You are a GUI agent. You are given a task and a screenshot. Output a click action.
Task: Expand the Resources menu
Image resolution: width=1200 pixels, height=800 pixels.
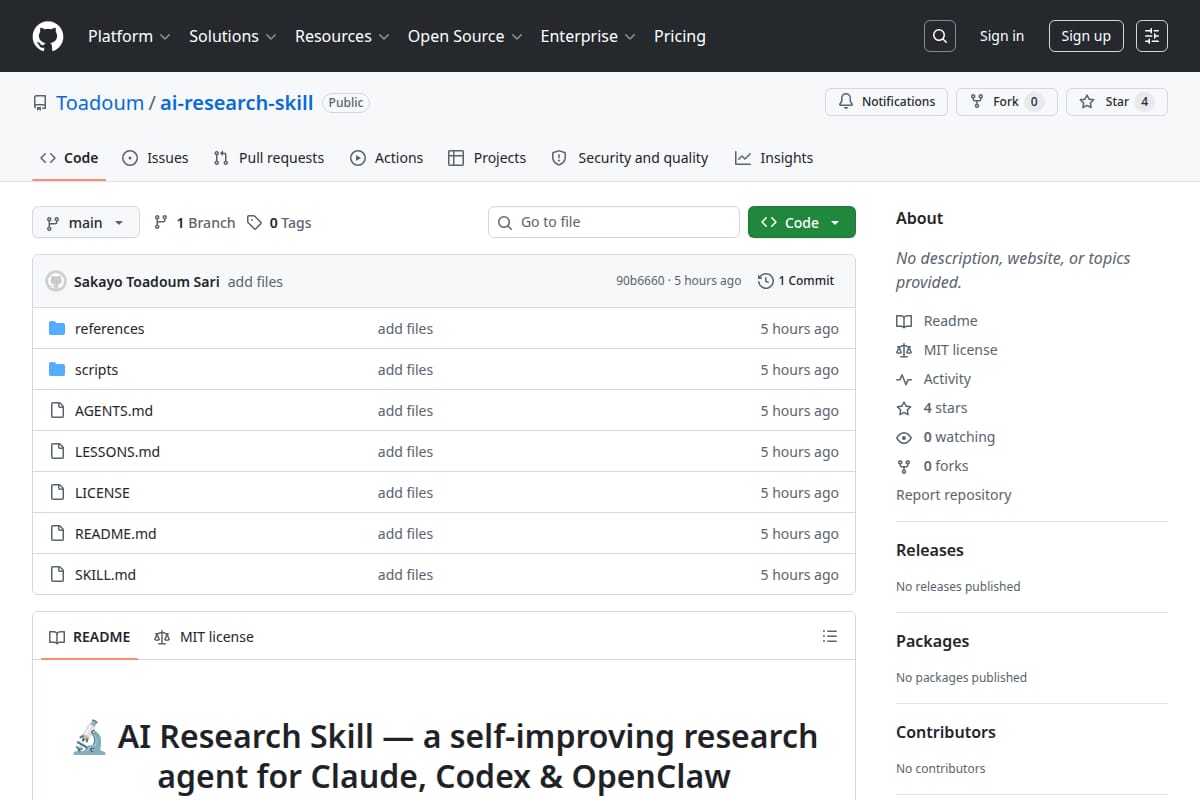pos(341,36)
